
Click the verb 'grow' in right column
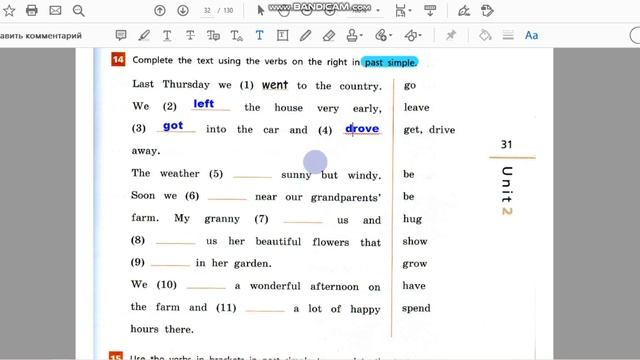[415, 264]
